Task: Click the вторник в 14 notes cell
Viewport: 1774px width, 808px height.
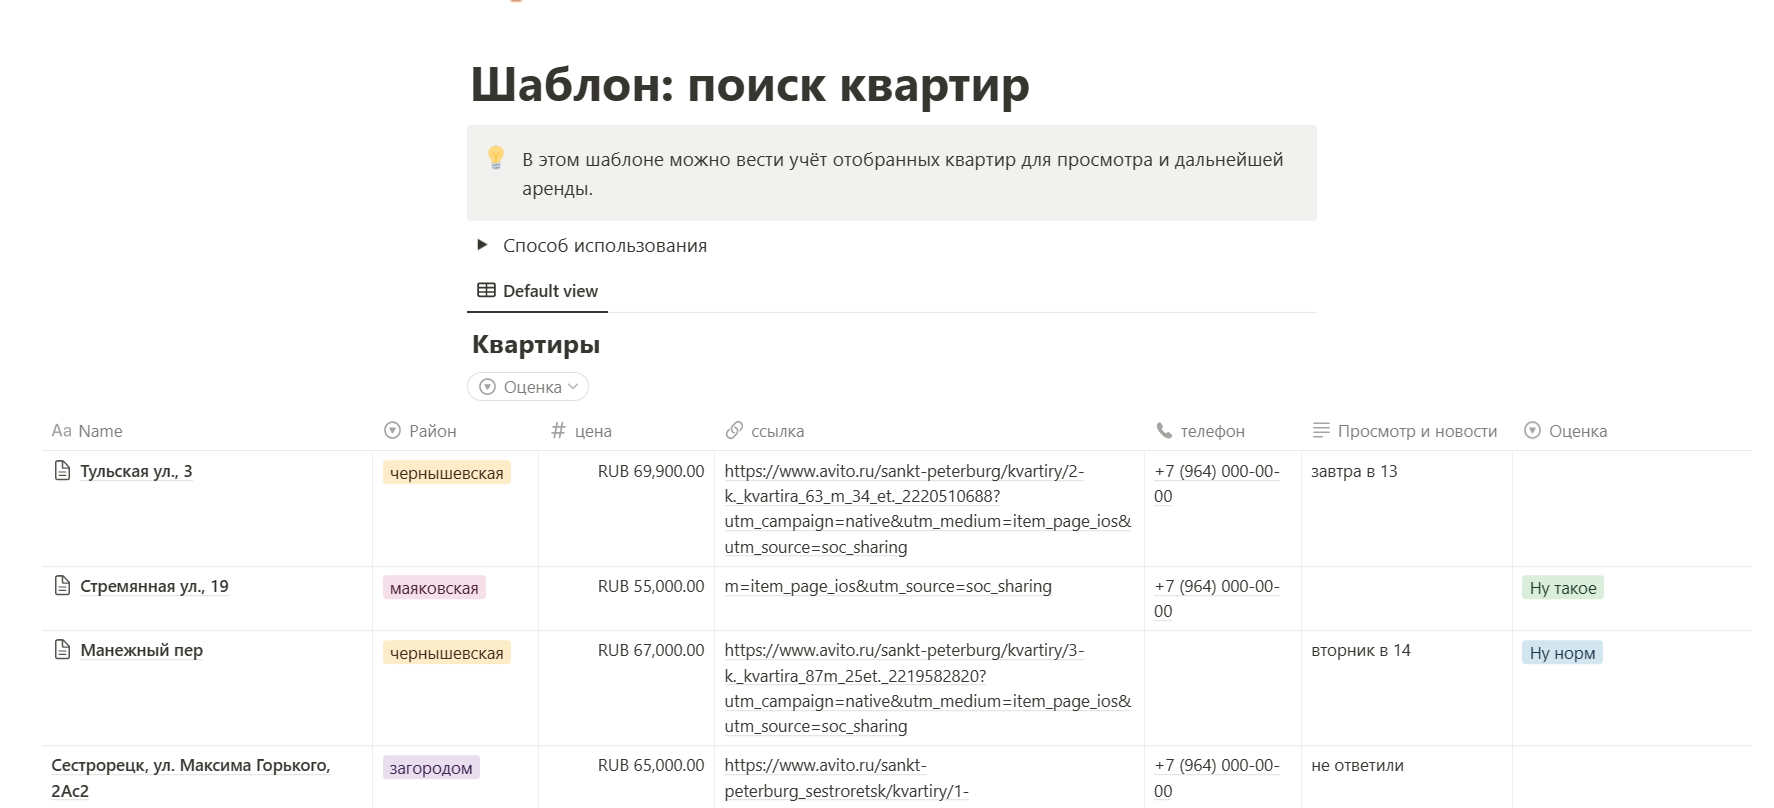Action: click(1361, 650)
